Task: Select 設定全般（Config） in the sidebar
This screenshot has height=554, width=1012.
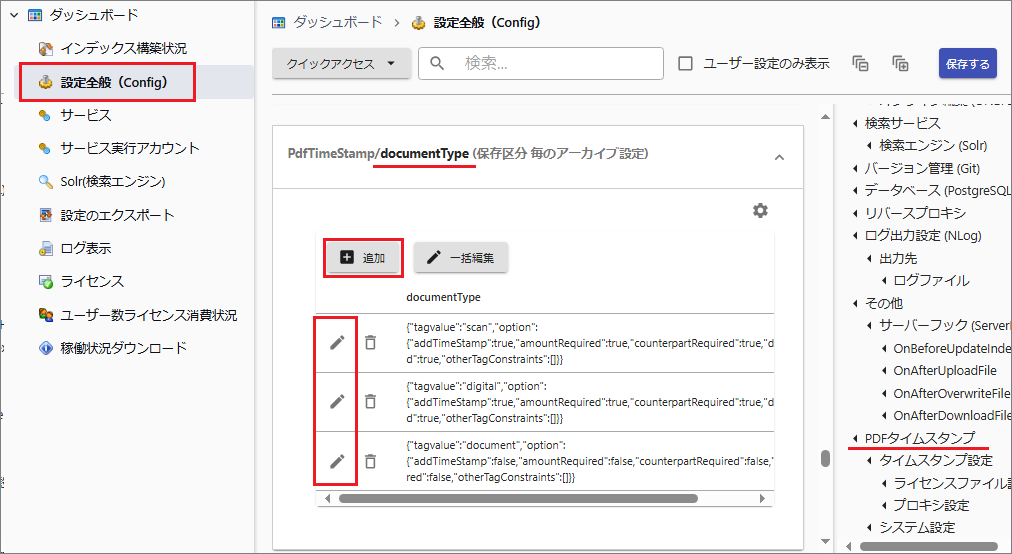Action: [113, 82]
